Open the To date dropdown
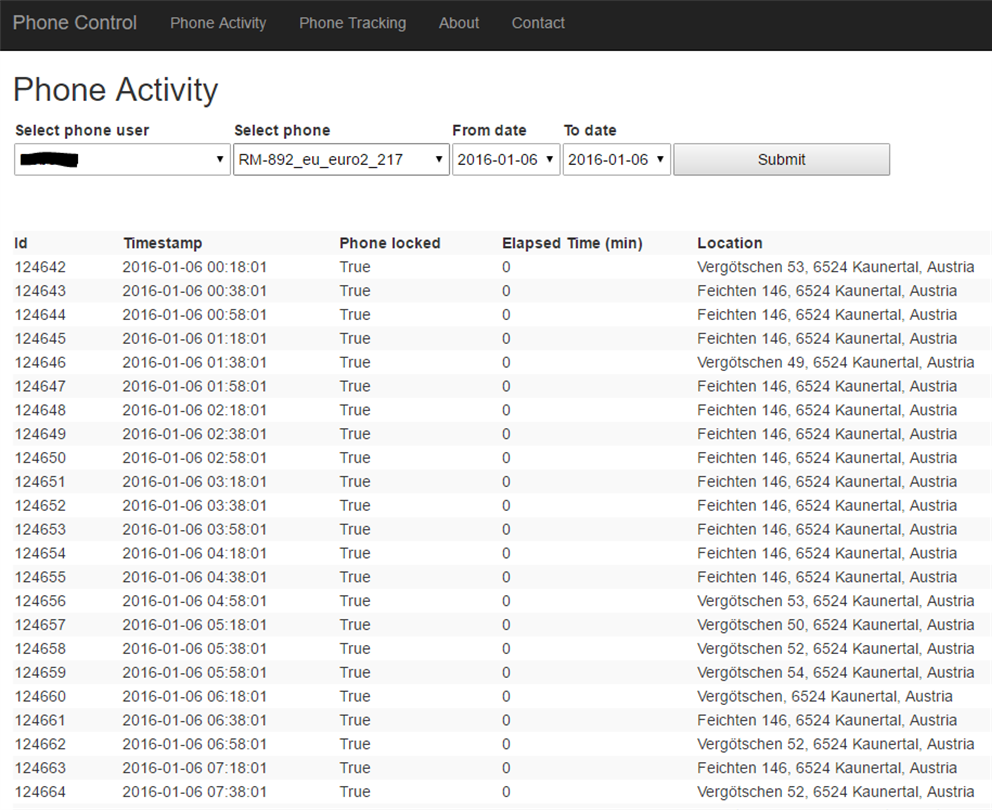992x810 pixels. click(x=616, y=160)
